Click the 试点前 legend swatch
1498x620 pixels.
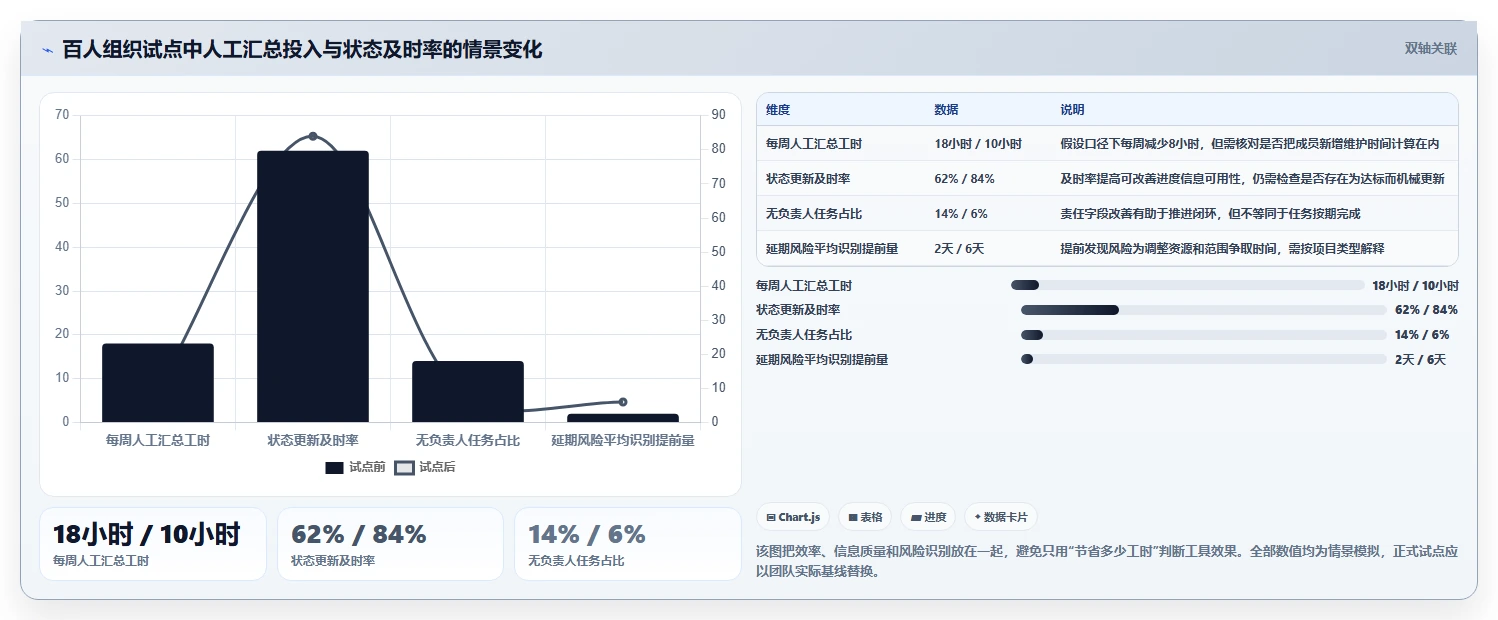pos(335,467)
